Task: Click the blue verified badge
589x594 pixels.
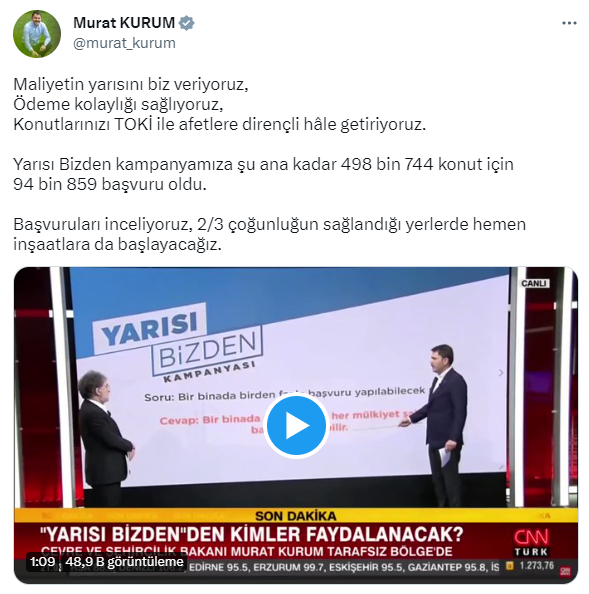Action: tap(186, 23)
